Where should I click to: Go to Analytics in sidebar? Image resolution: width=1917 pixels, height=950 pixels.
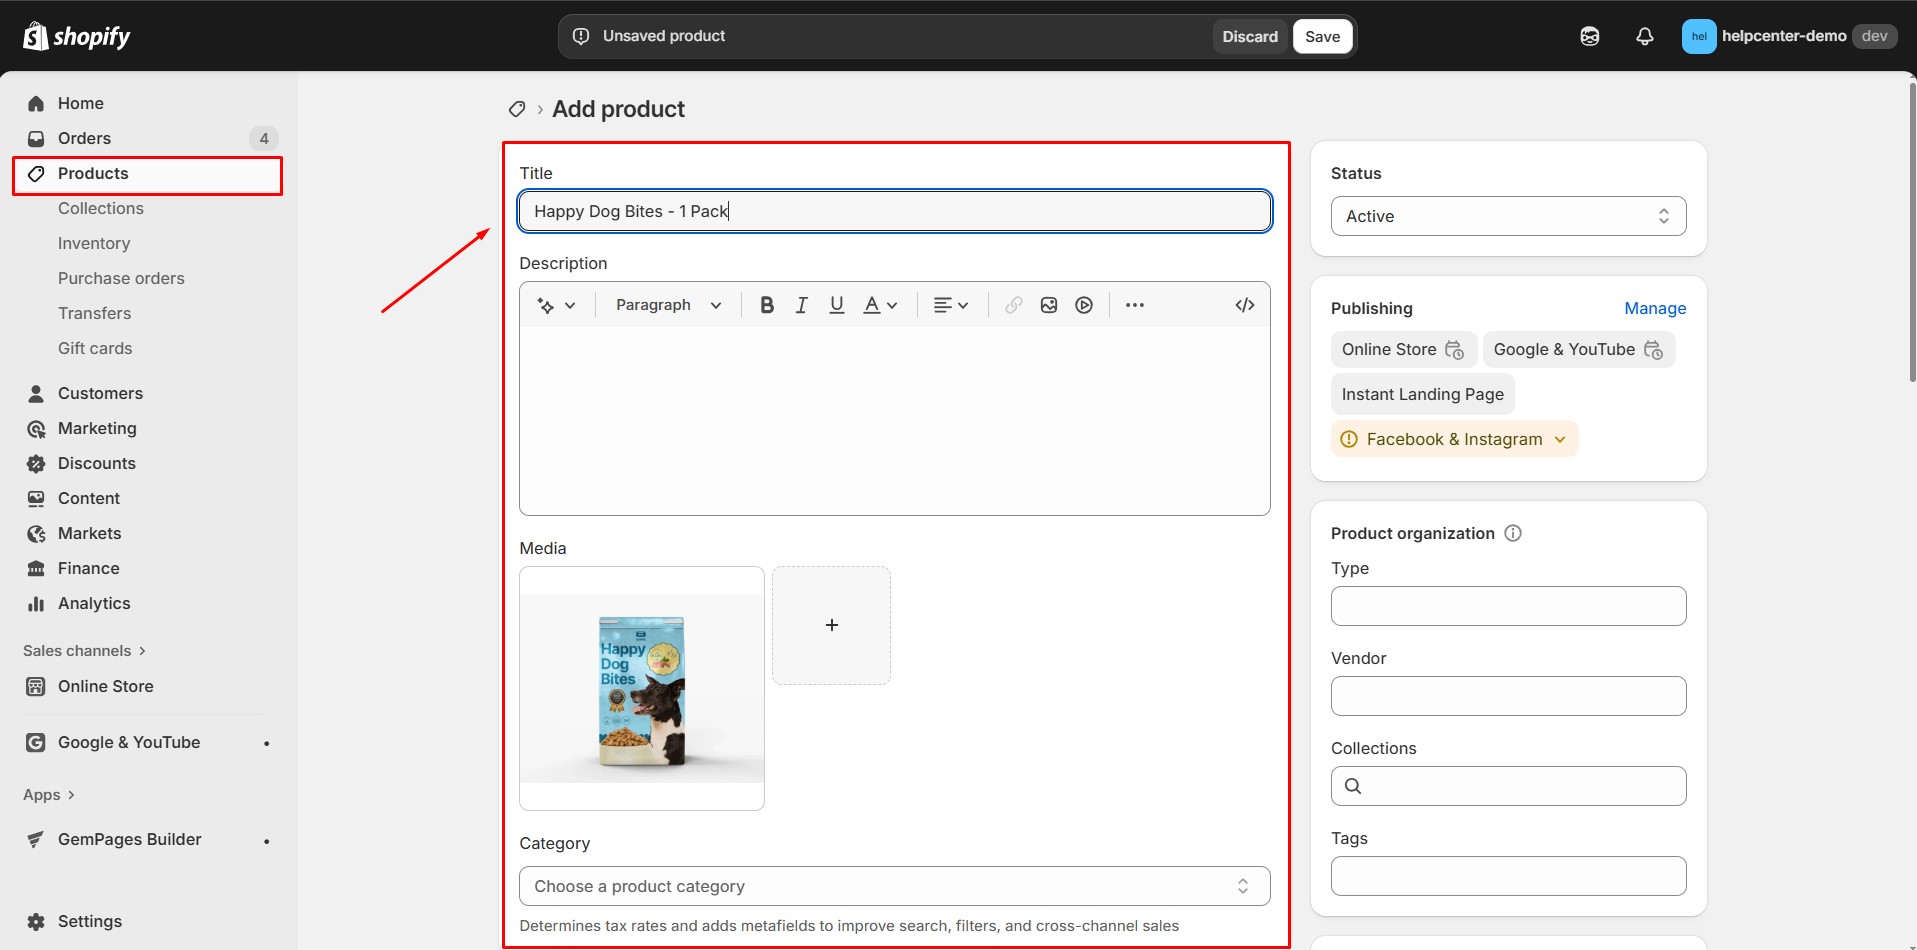point(94,603)
